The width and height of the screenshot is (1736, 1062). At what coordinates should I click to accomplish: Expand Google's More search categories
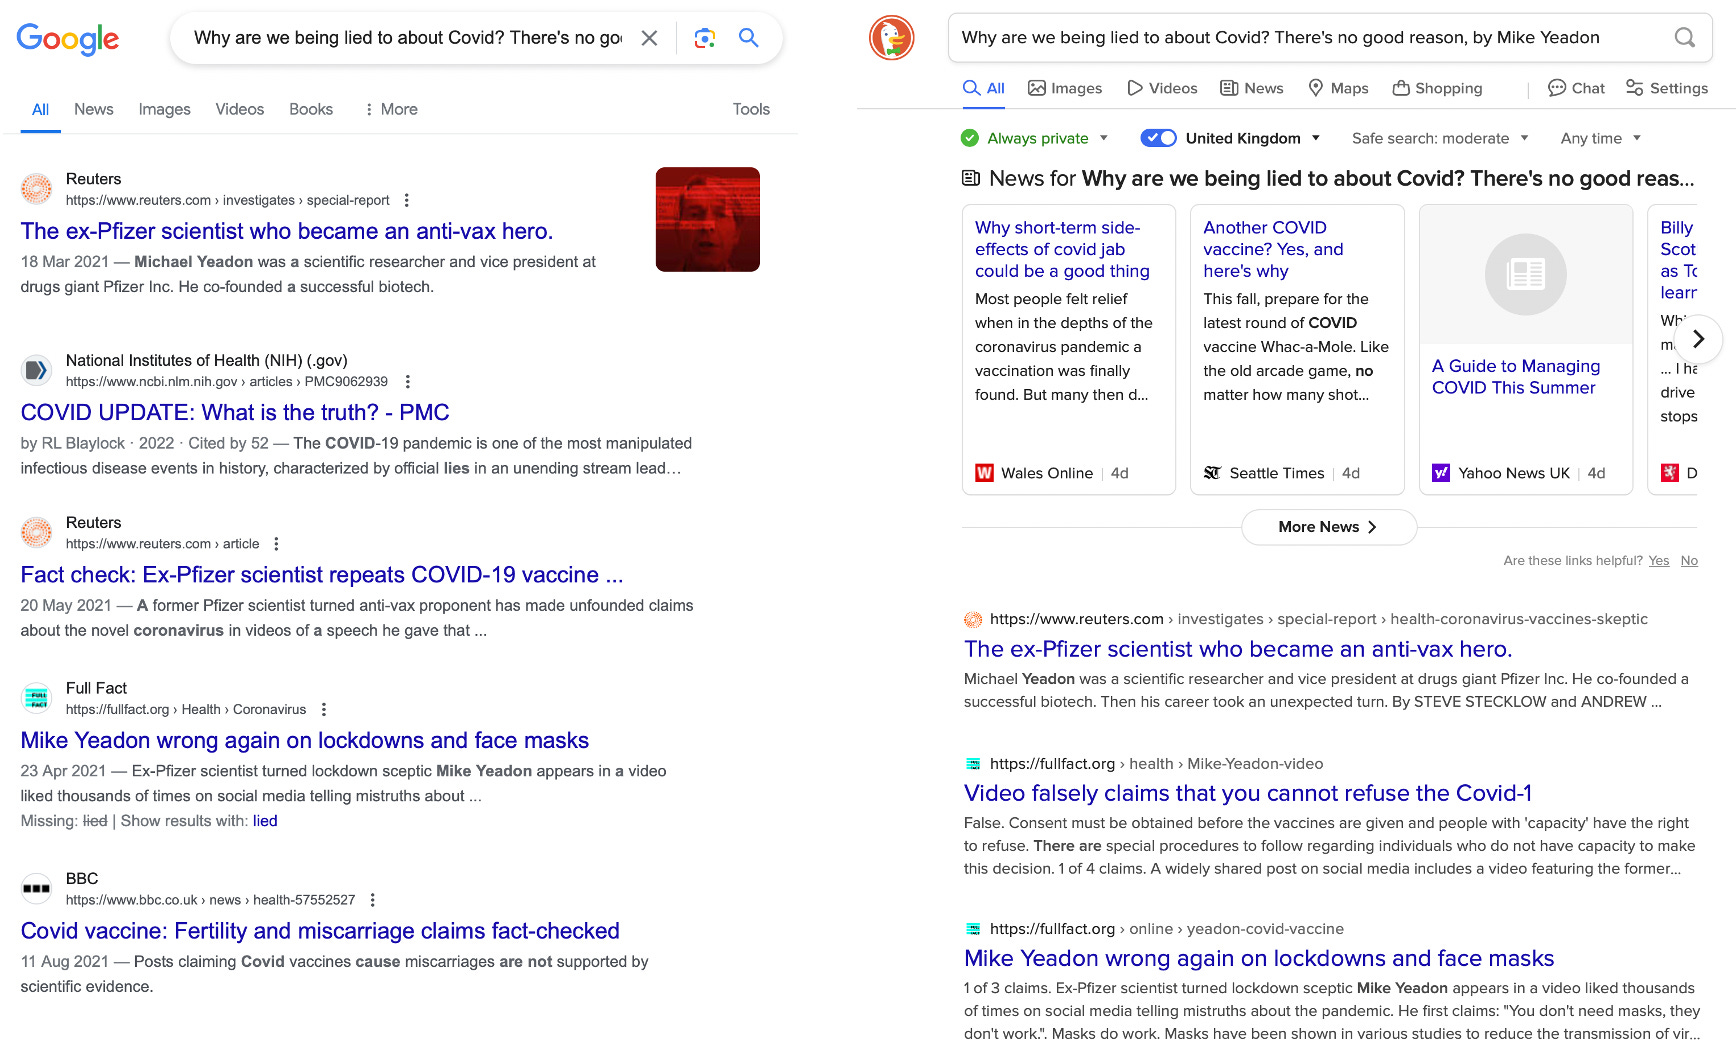pyautogui.click(x=391, y=109)
